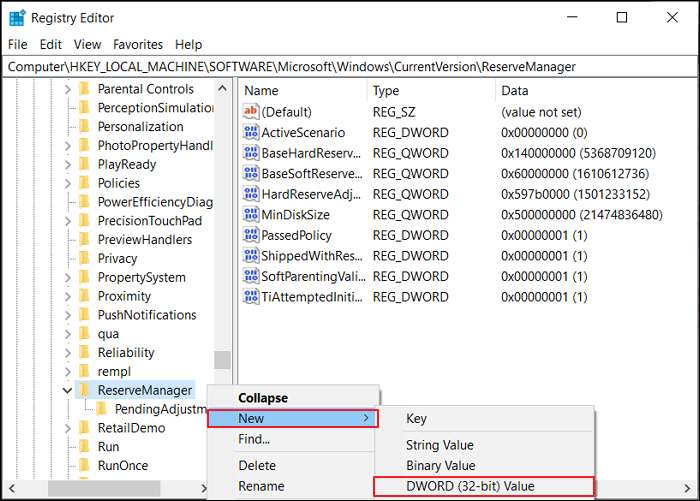Screen dimensions: 700x501
Task: Select Delete in the context menu
Action: click(x=257, y=465)
